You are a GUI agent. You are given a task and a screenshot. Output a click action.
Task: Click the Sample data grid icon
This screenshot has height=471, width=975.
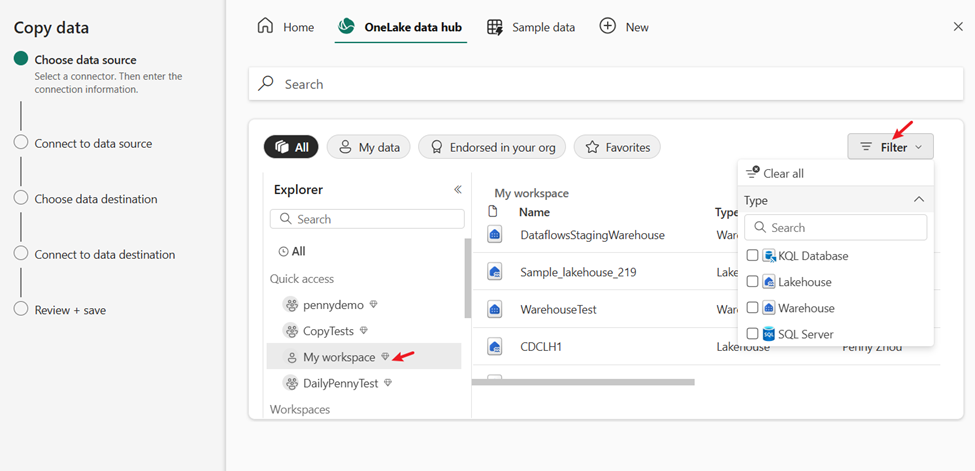coord(495,27)
